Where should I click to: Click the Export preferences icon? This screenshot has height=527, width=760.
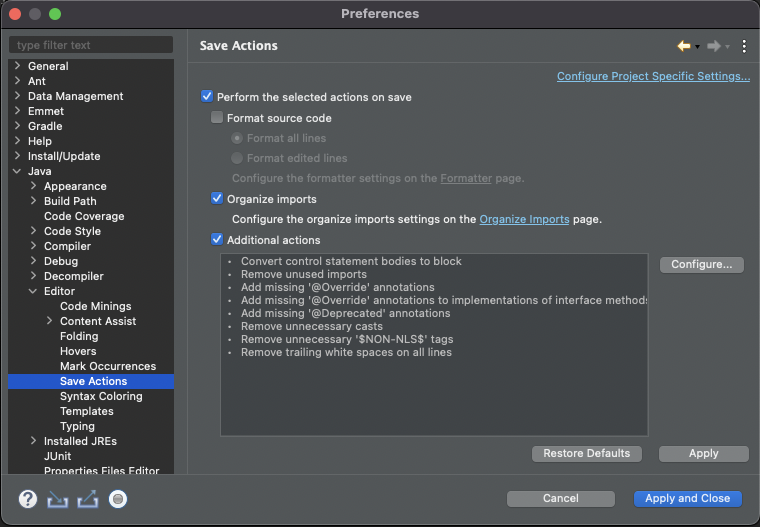pyautogui.click(x=88, y=499)
